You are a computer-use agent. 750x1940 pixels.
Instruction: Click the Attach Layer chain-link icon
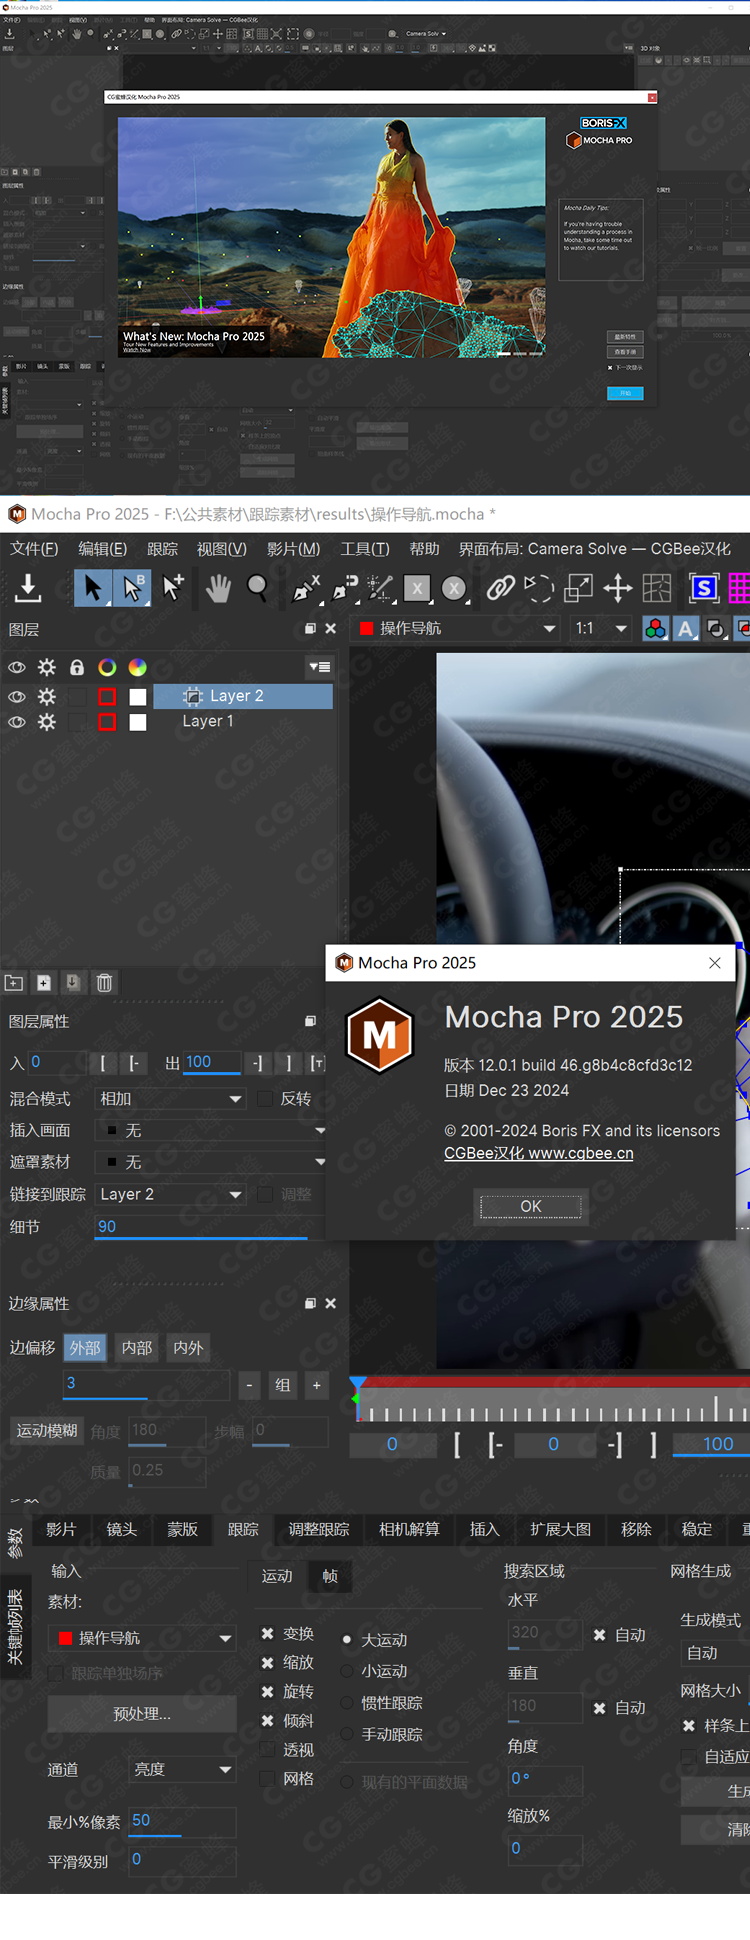500,588
